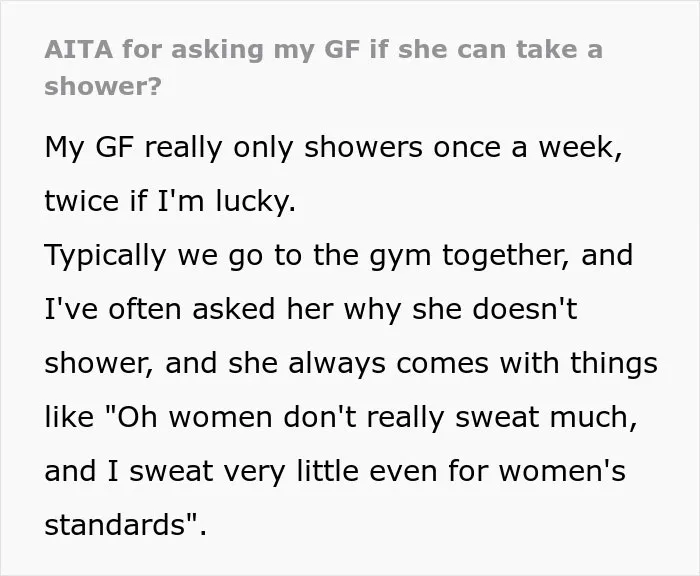Viewport: 700px width, 576px height.
Task: Click the word "Typically" in the post
Action: point(105,256)
